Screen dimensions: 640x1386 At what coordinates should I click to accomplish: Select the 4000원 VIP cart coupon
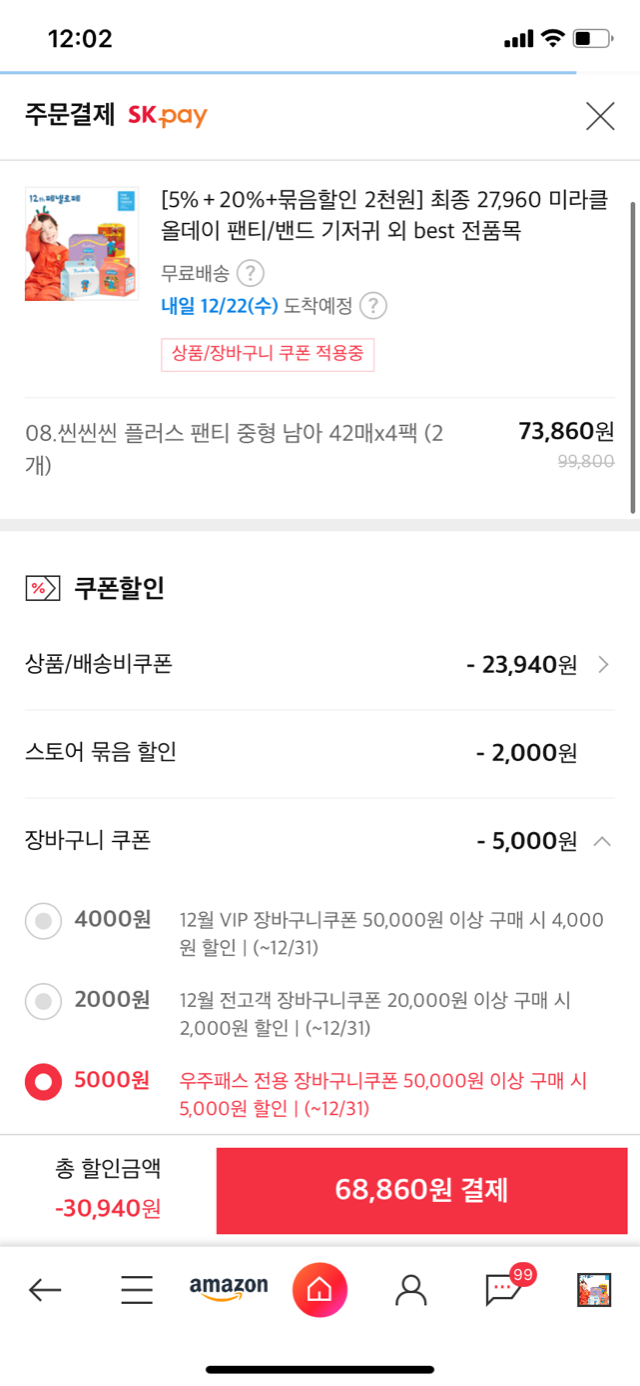43,922
